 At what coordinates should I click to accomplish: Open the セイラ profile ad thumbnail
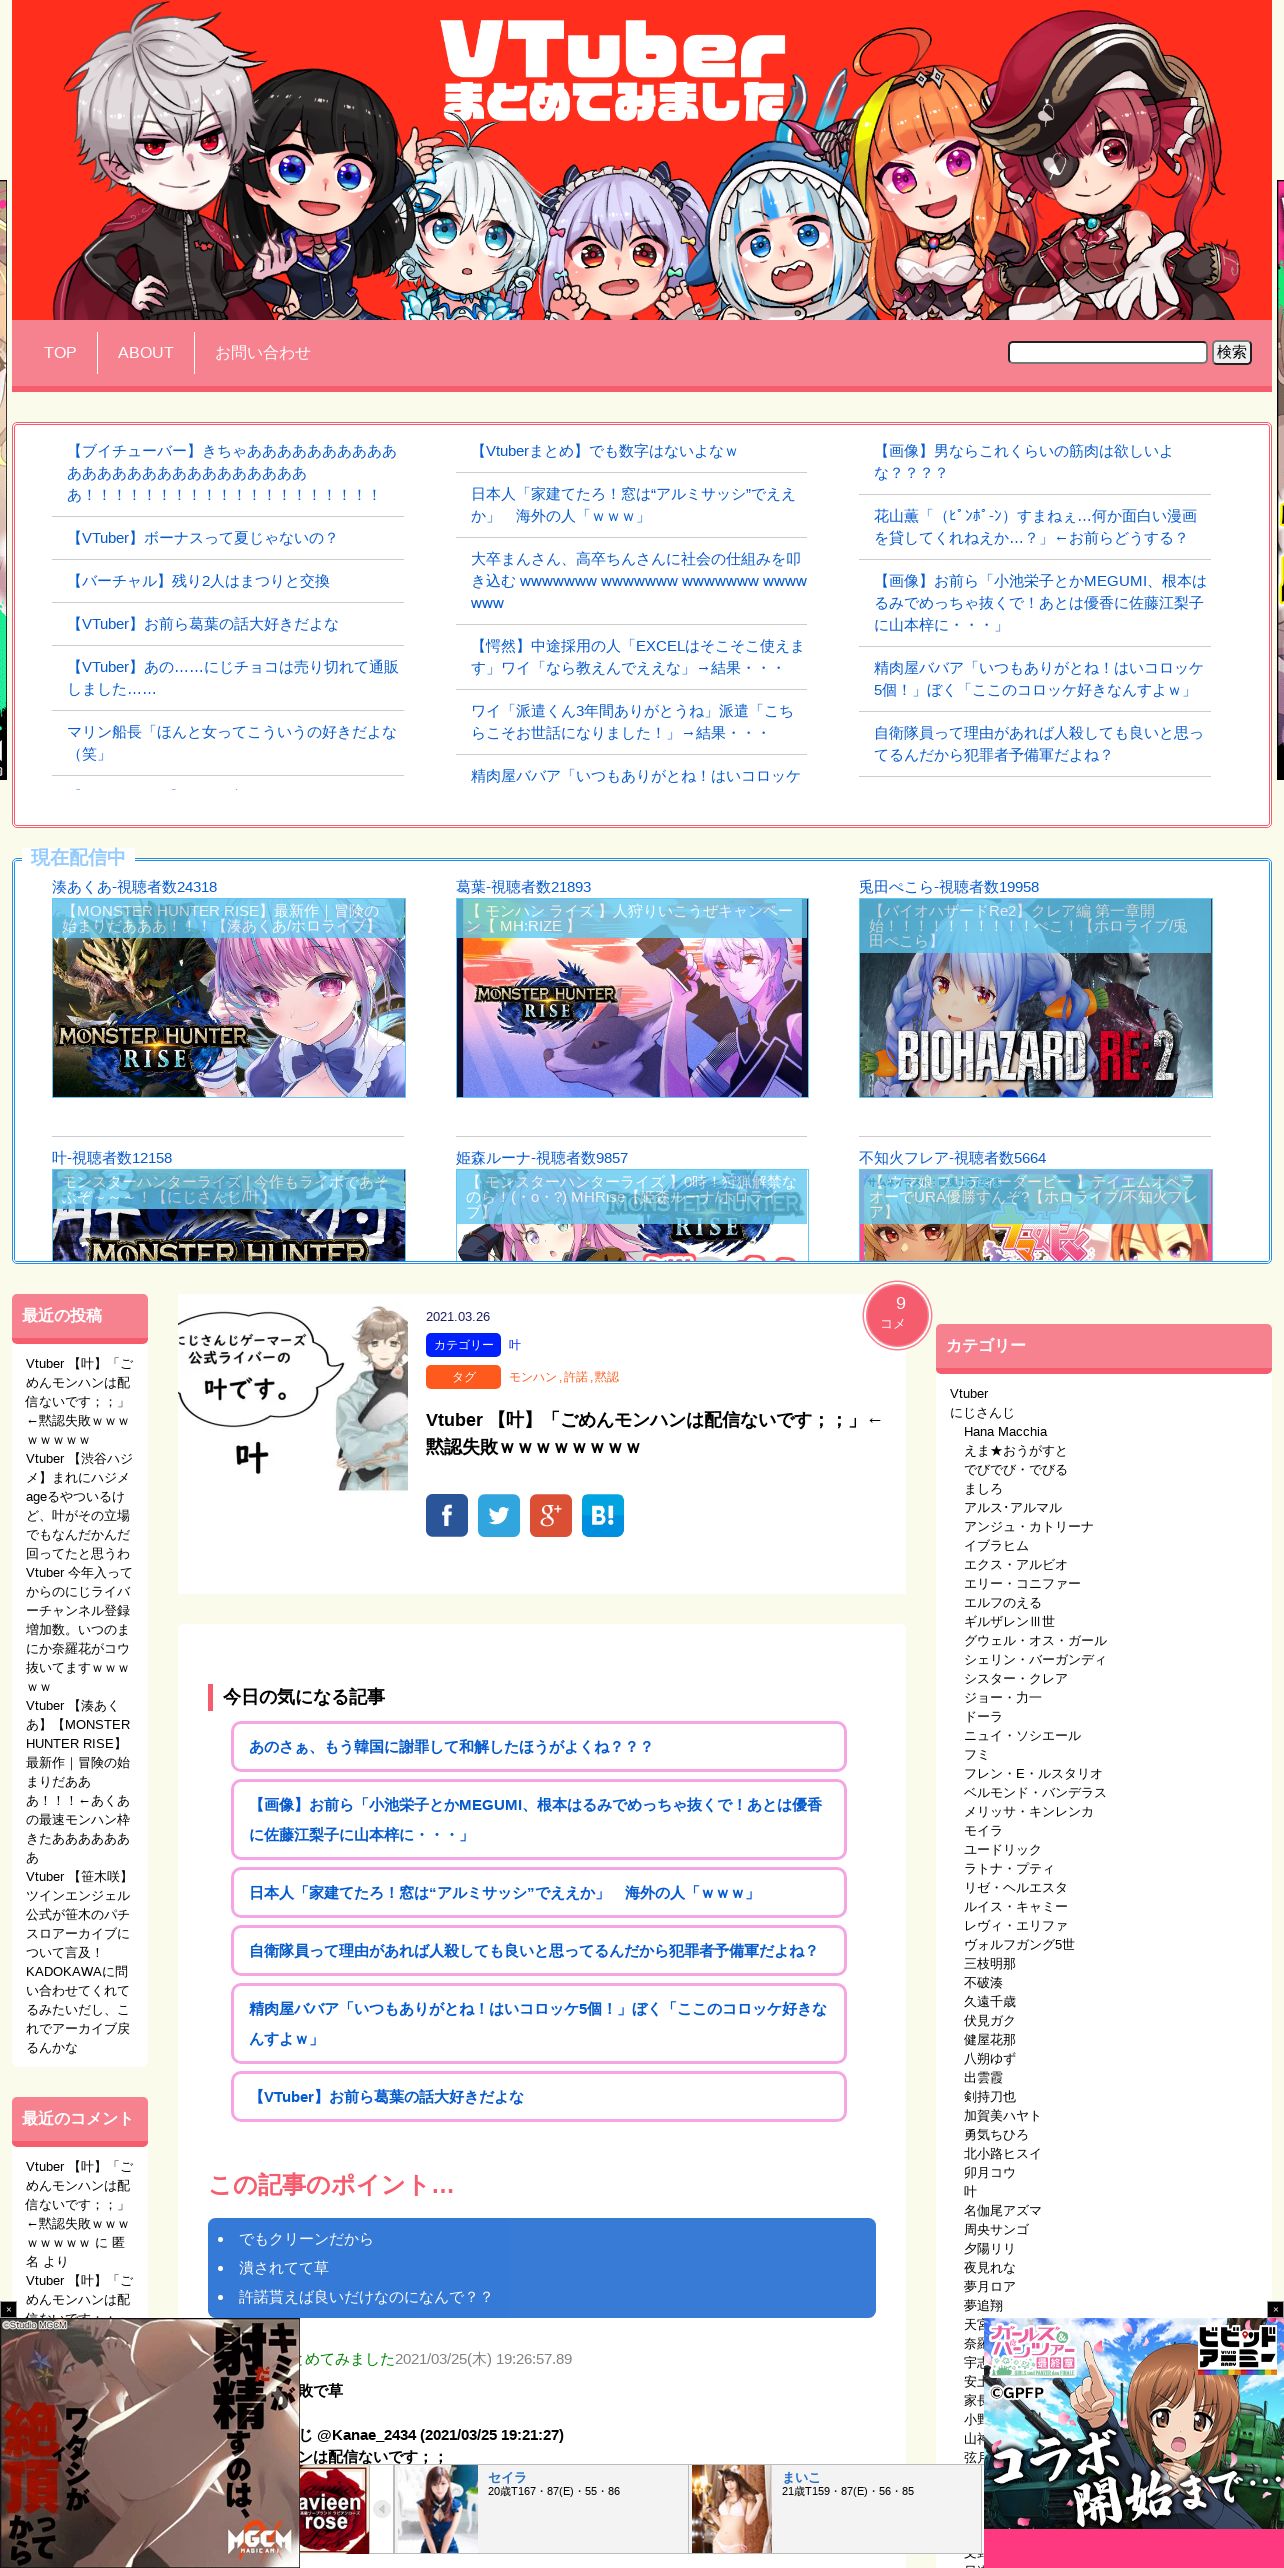click(x=436, y=2509)
